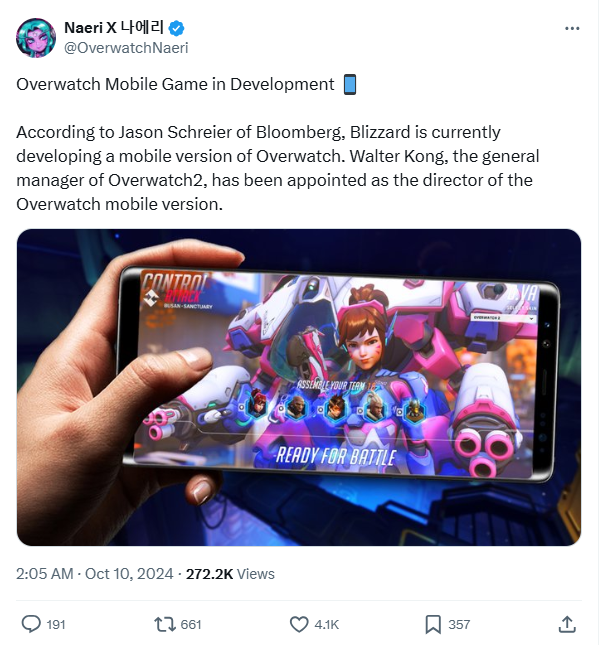View the 272.2K Views analytics

(230, 573)
